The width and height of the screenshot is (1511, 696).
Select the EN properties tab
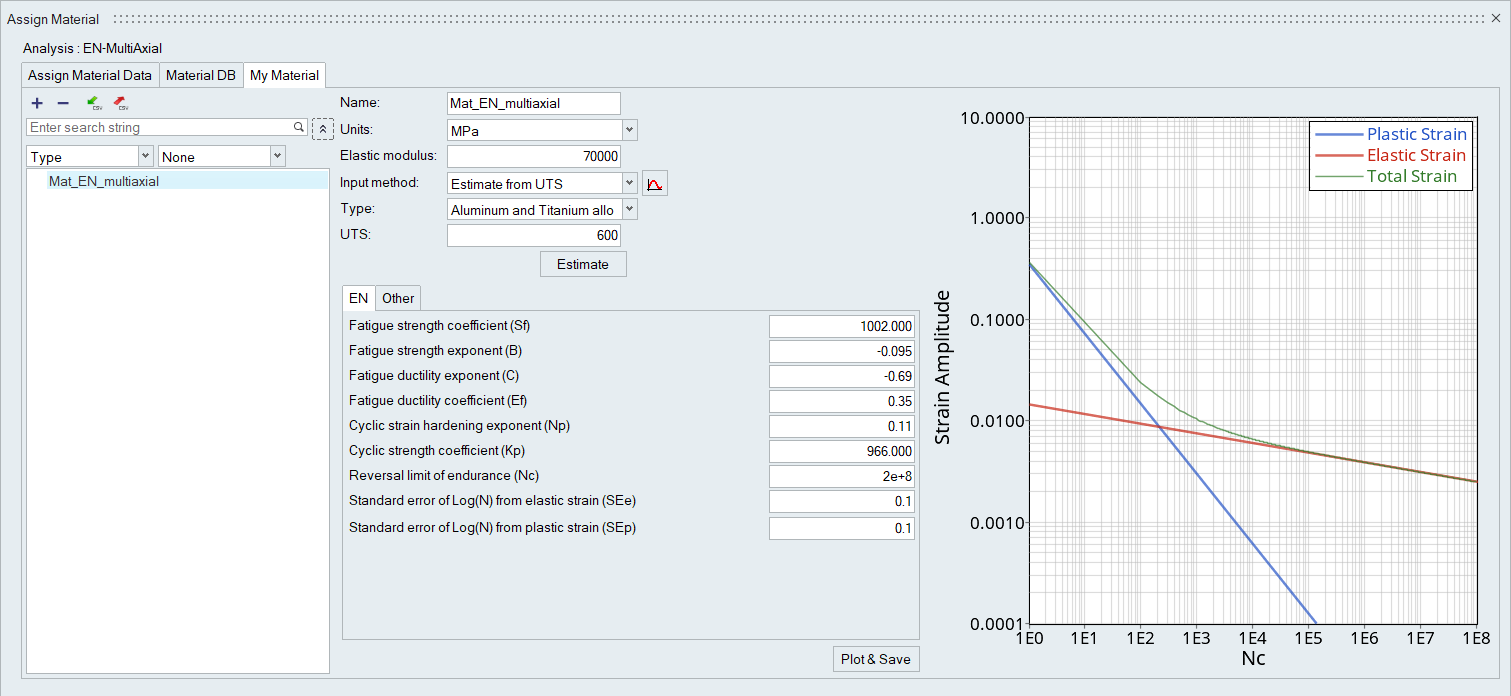tap(359, 298)
